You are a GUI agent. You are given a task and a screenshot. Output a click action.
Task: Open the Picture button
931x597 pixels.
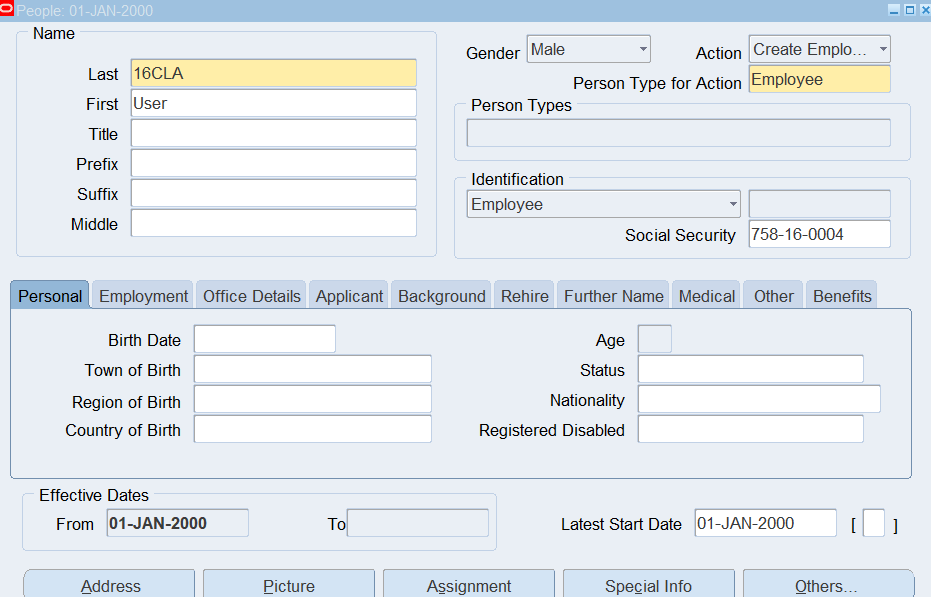tap(289, 585)
